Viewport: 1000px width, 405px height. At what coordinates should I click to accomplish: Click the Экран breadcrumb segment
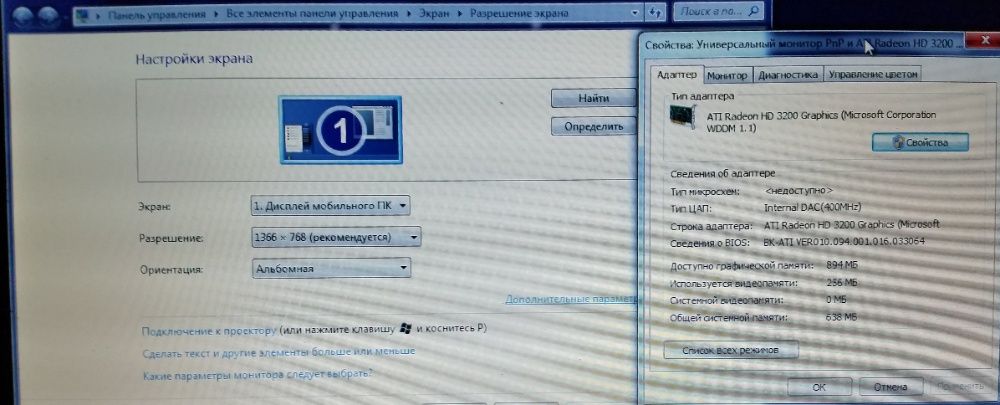[x=434, y=13]
